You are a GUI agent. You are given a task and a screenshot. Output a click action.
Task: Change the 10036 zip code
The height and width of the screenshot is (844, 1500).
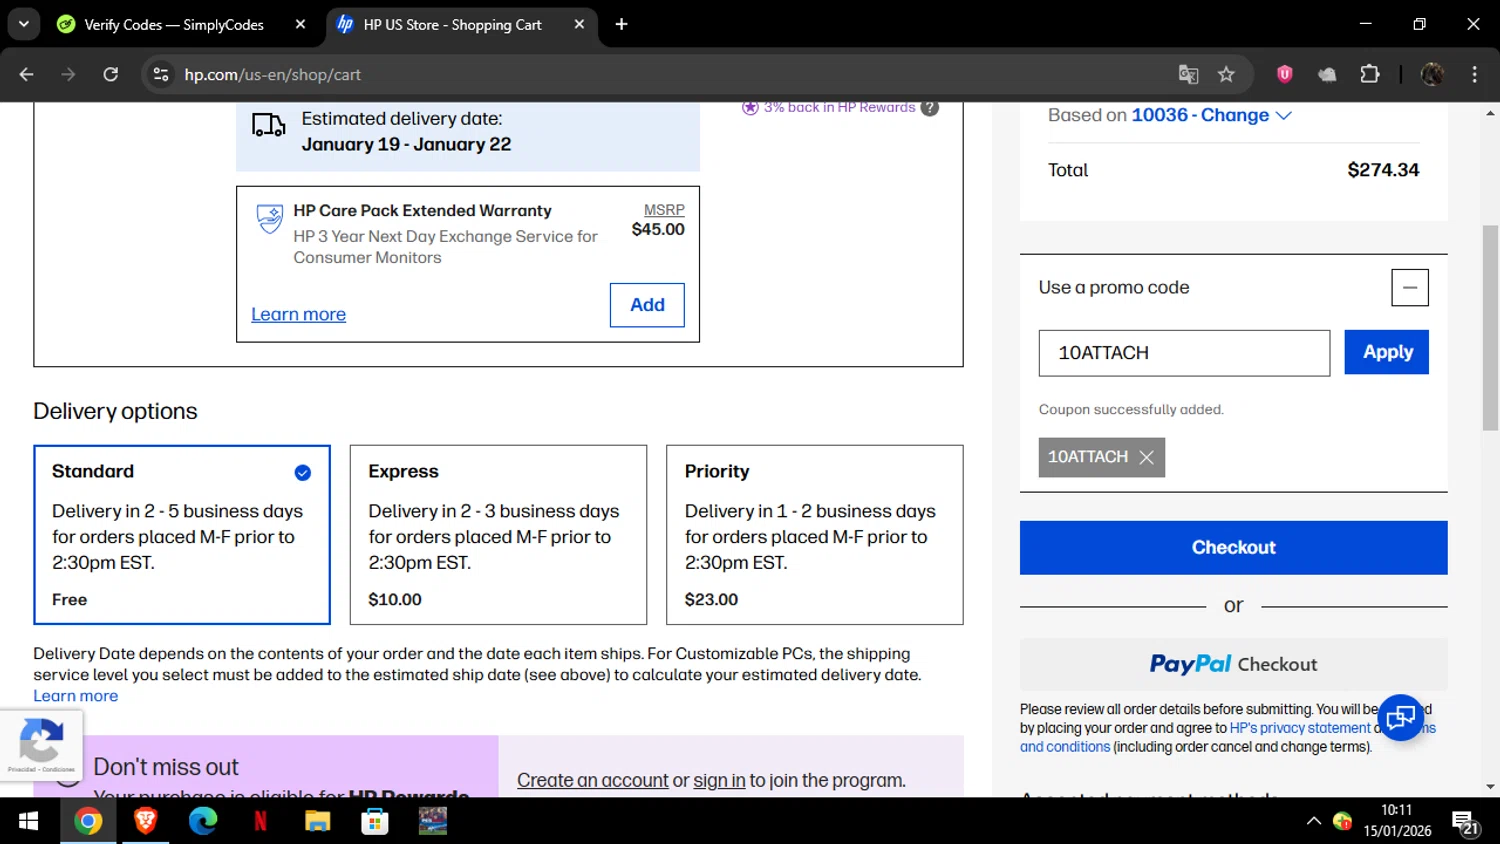[1211, 115]
